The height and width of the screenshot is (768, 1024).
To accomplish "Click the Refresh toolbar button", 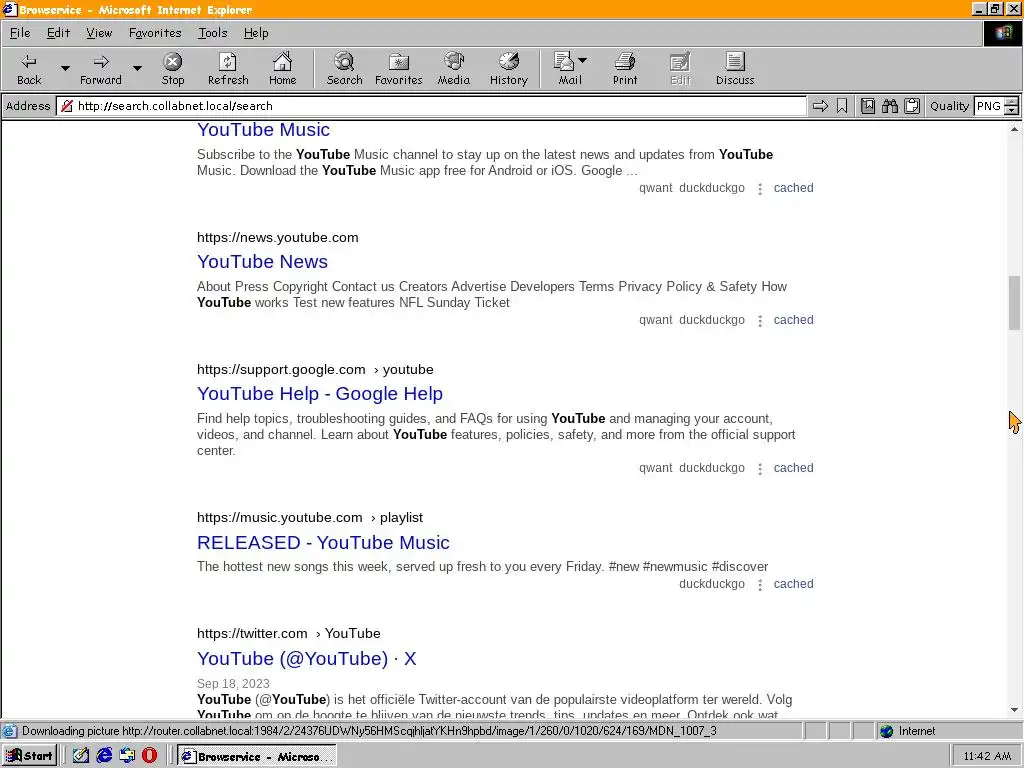I will pyautogui.click(x=228, y=69).
